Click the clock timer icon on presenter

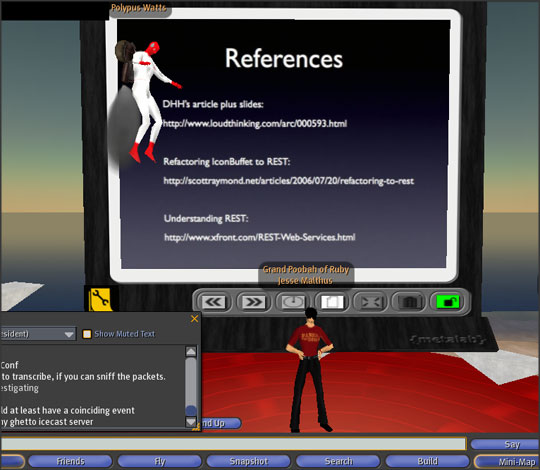click(293, 302)
